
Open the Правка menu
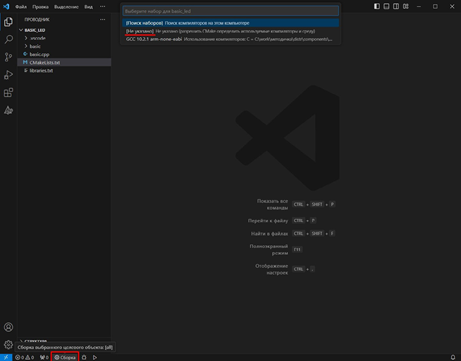(40, 7)
